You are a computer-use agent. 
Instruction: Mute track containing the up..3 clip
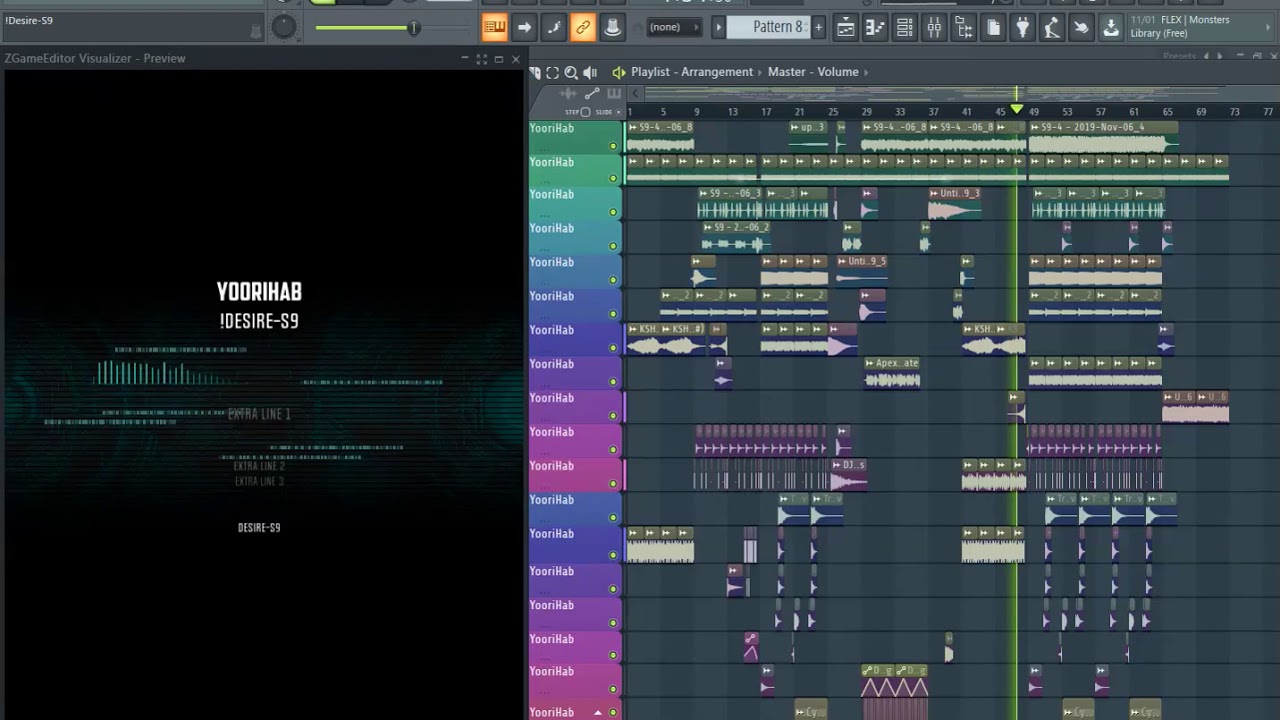(613, 146)
